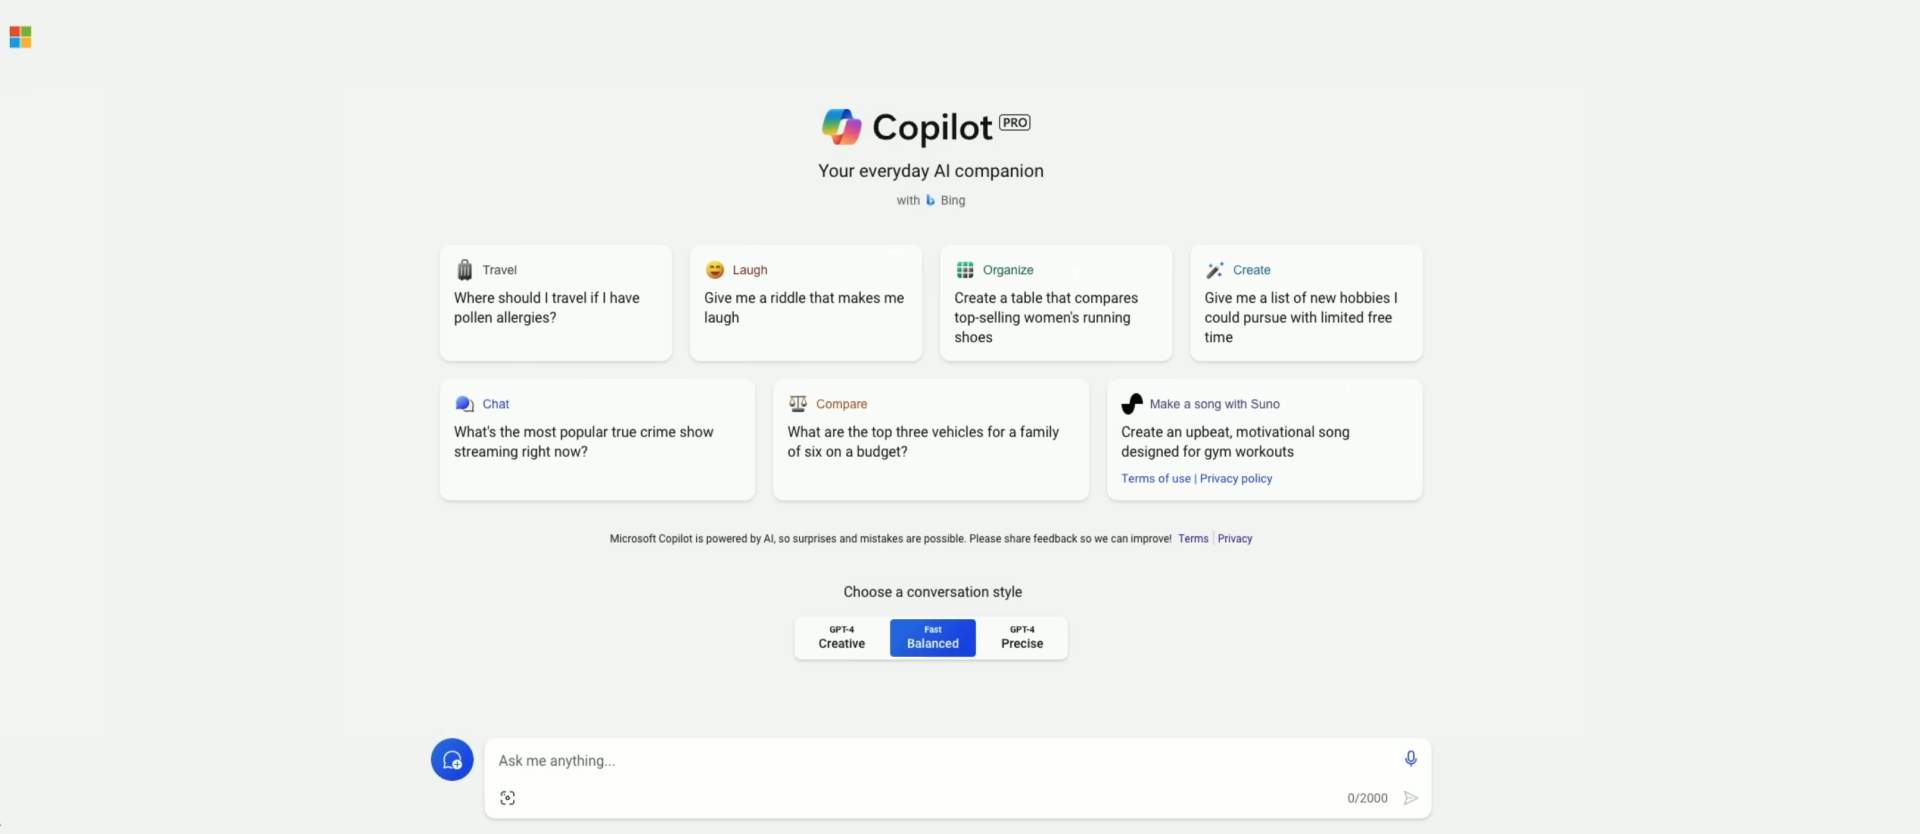Click the Suno song icon
Screen dimensions: 1920x834
pyautogui.click(x=1132, y=404)
